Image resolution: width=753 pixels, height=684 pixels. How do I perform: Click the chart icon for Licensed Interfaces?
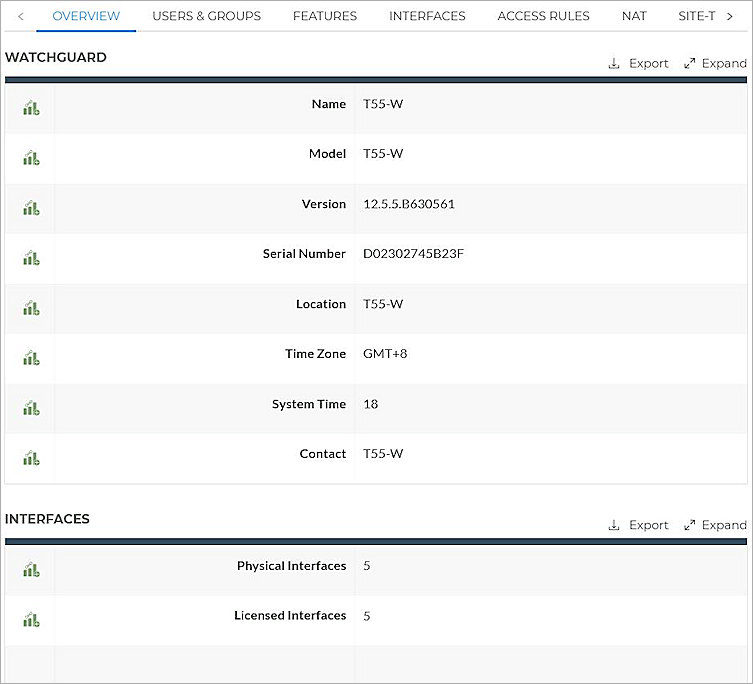pos(31,620)
